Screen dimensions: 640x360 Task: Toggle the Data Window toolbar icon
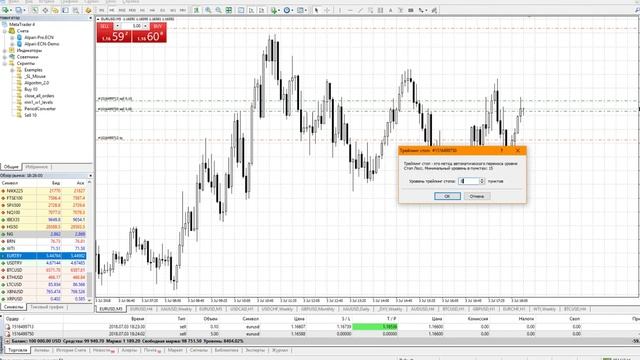click(45, 10)
